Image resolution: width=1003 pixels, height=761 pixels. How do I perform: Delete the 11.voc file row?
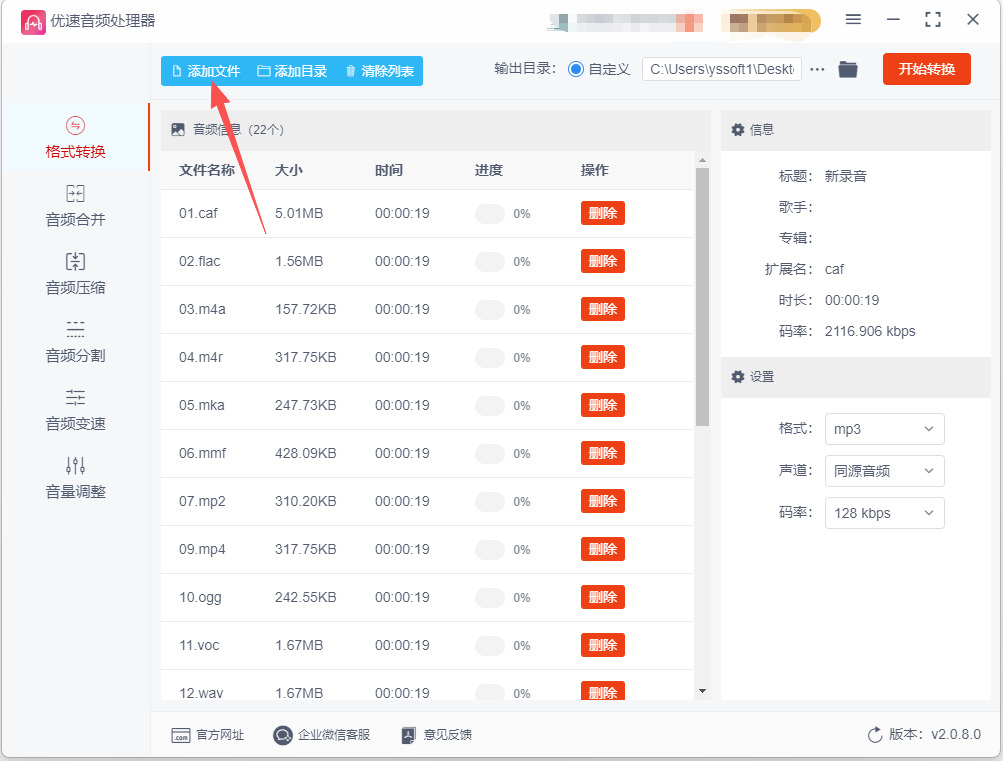tap(603, 645)
